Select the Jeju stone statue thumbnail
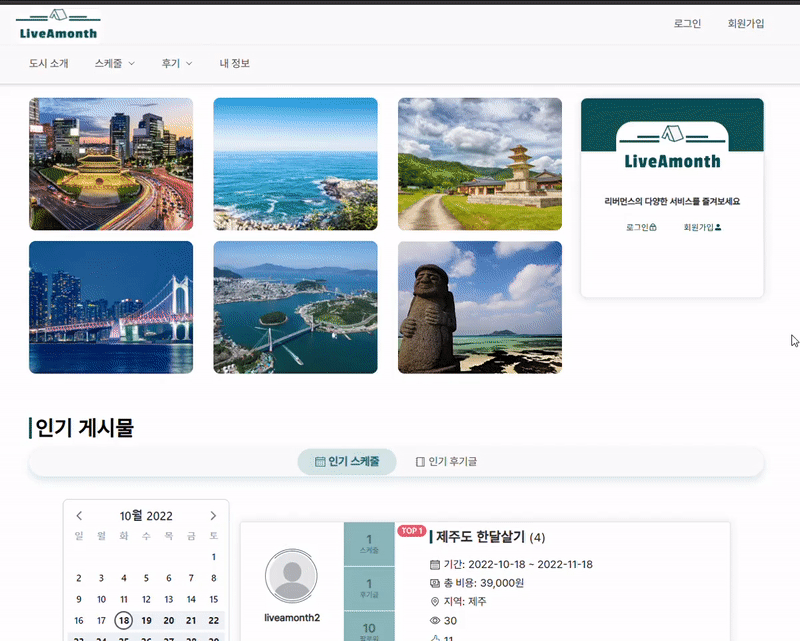This screenshot has width=800, height=641. [x=480, y=307]
